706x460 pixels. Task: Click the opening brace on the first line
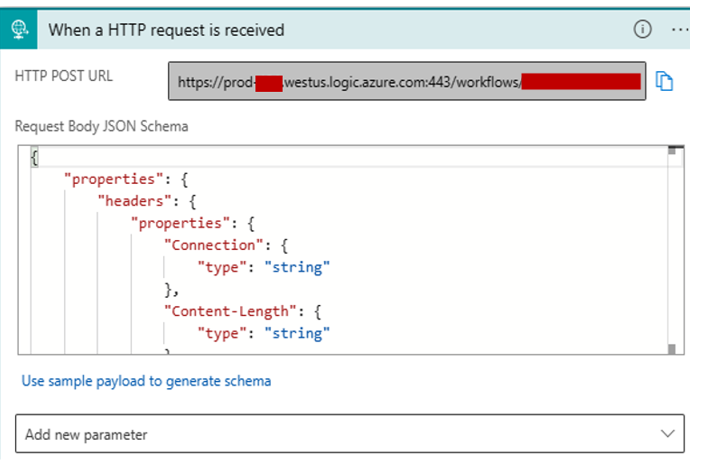click(x=34, y=158)
